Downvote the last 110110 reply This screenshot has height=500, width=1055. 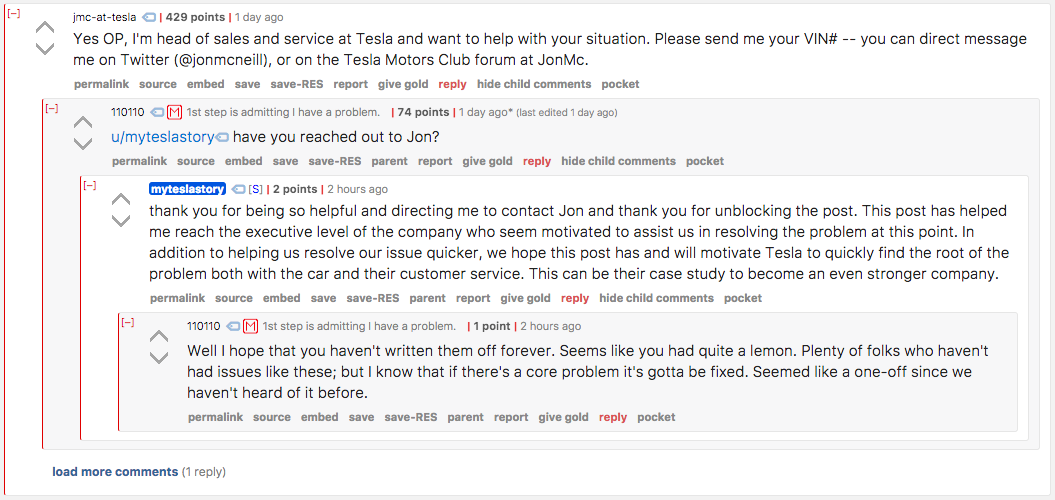(159, 357)
